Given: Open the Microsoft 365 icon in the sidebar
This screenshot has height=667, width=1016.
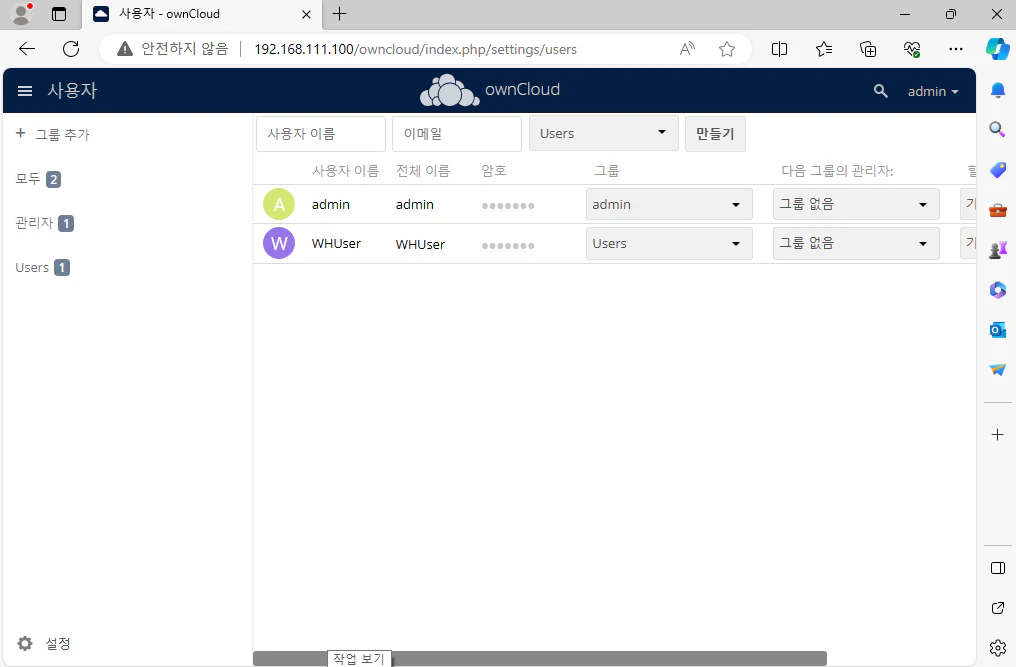Looking at the screenshot, I should point(998,290).
